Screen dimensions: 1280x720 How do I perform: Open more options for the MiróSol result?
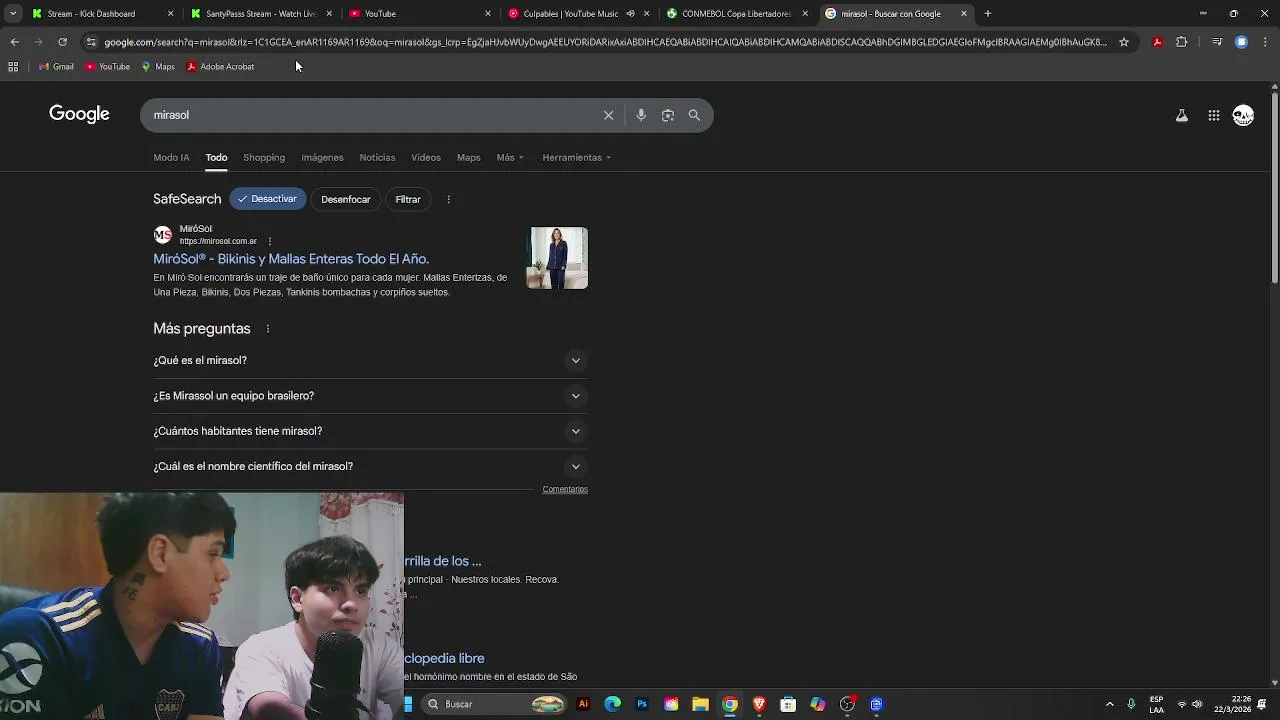[269, 241]
